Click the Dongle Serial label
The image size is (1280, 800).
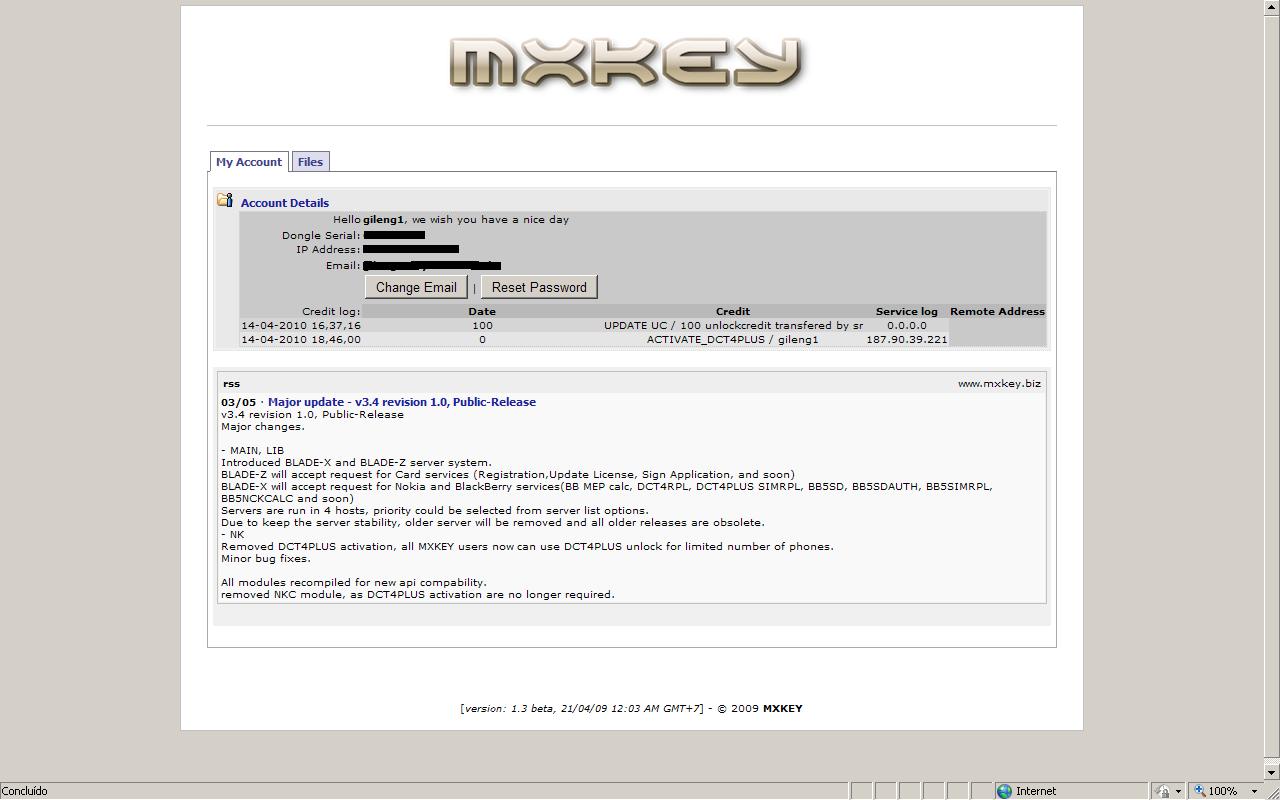pos(321,235)
